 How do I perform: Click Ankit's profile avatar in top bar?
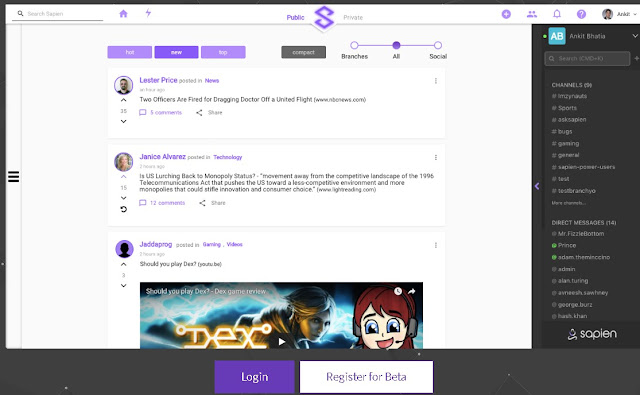coord(607,14)
